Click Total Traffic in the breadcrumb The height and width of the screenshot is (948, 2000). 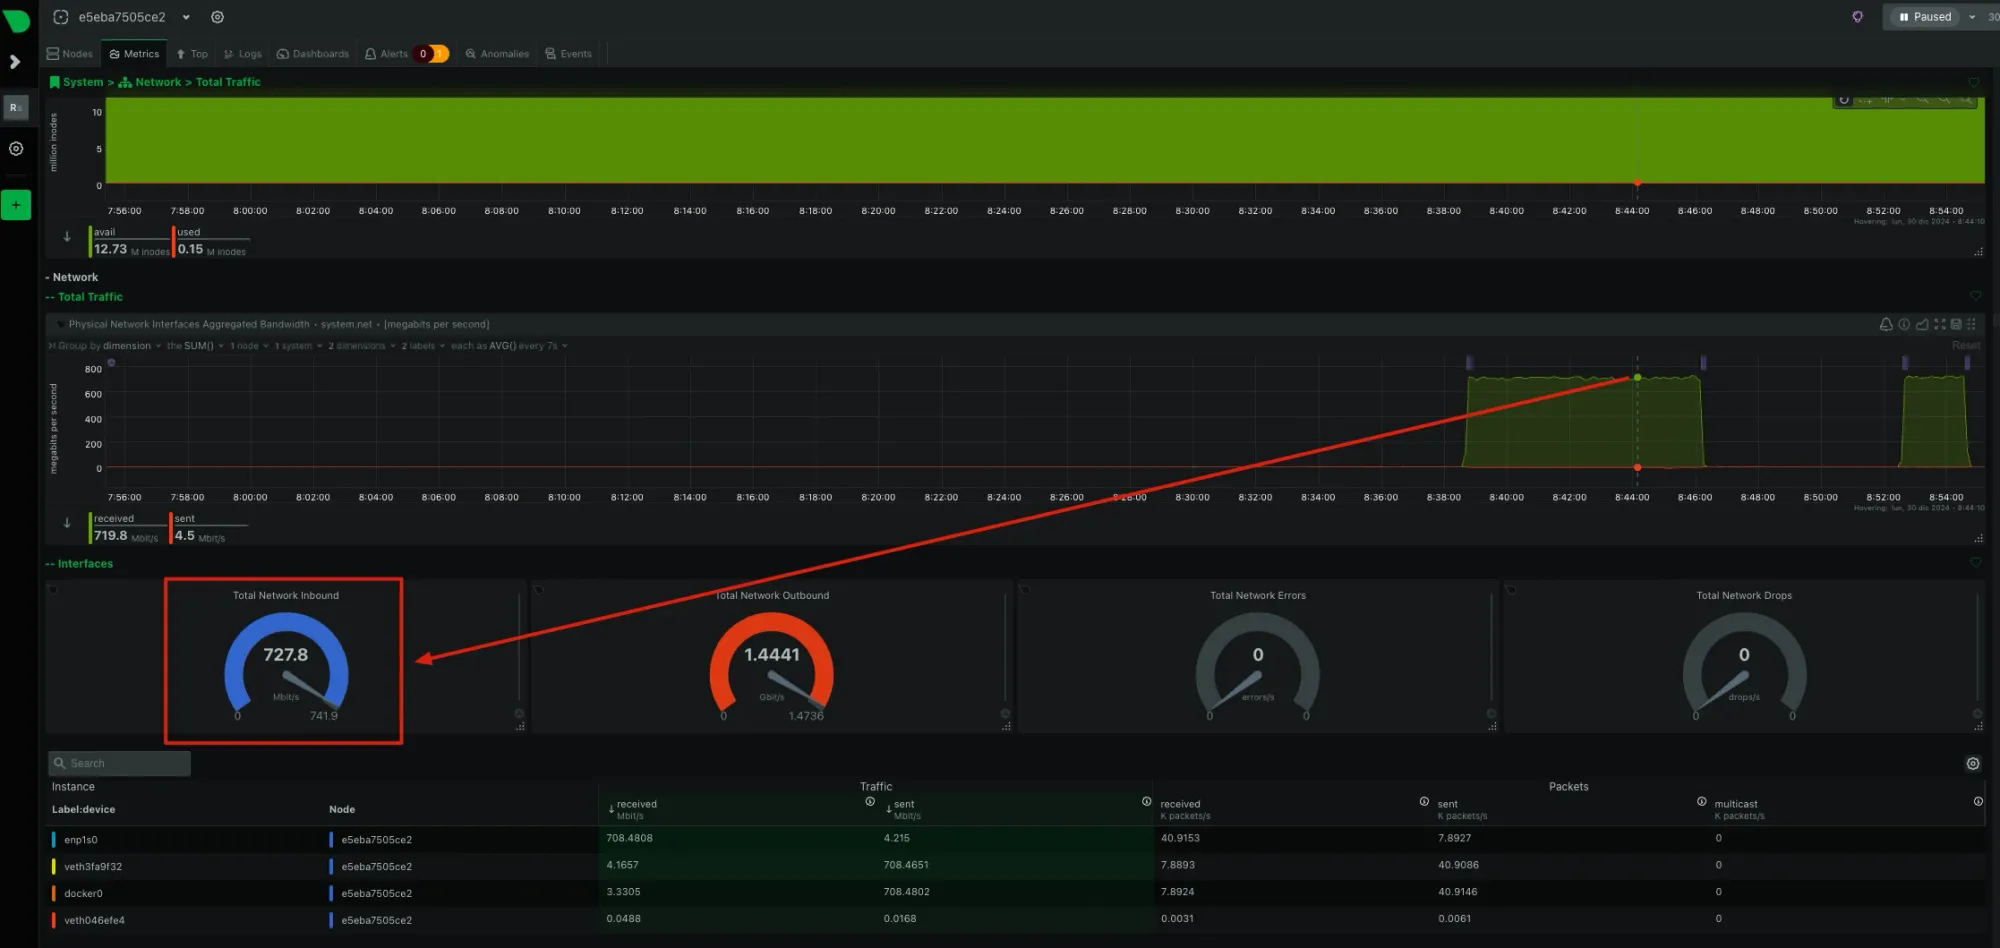tap(228, 82)
